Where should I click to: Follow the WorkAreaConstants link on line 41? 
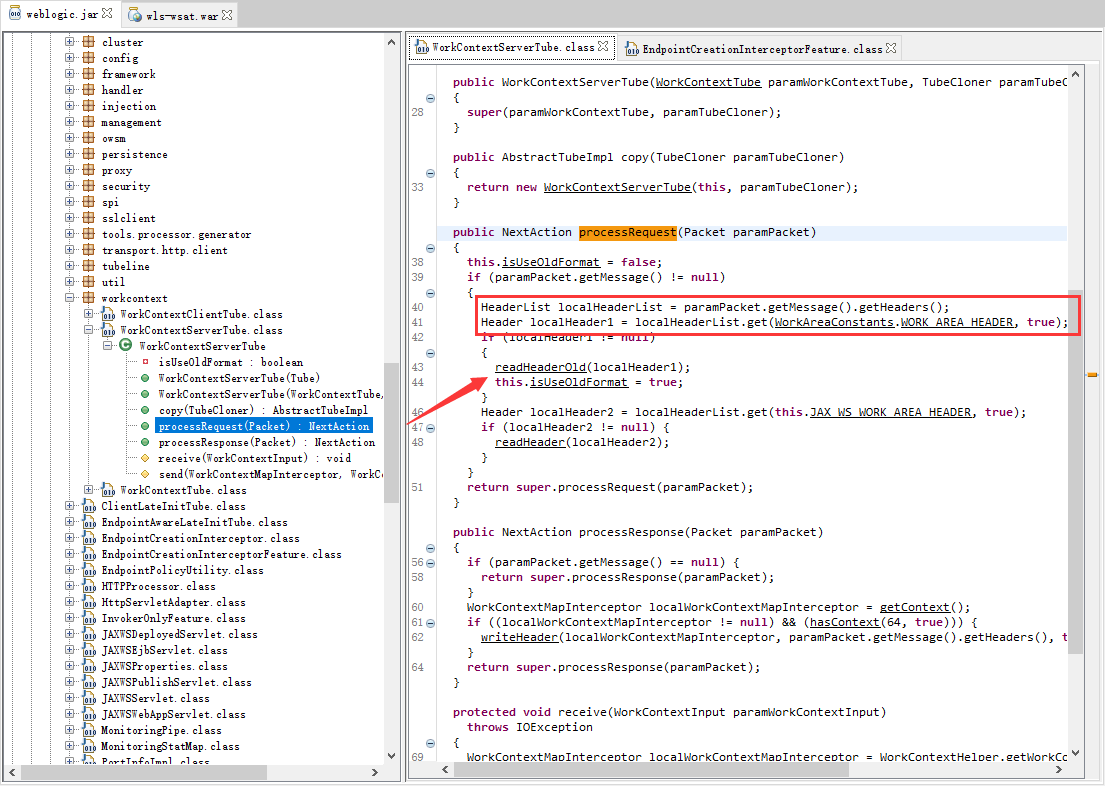click(x=834, y=322)
